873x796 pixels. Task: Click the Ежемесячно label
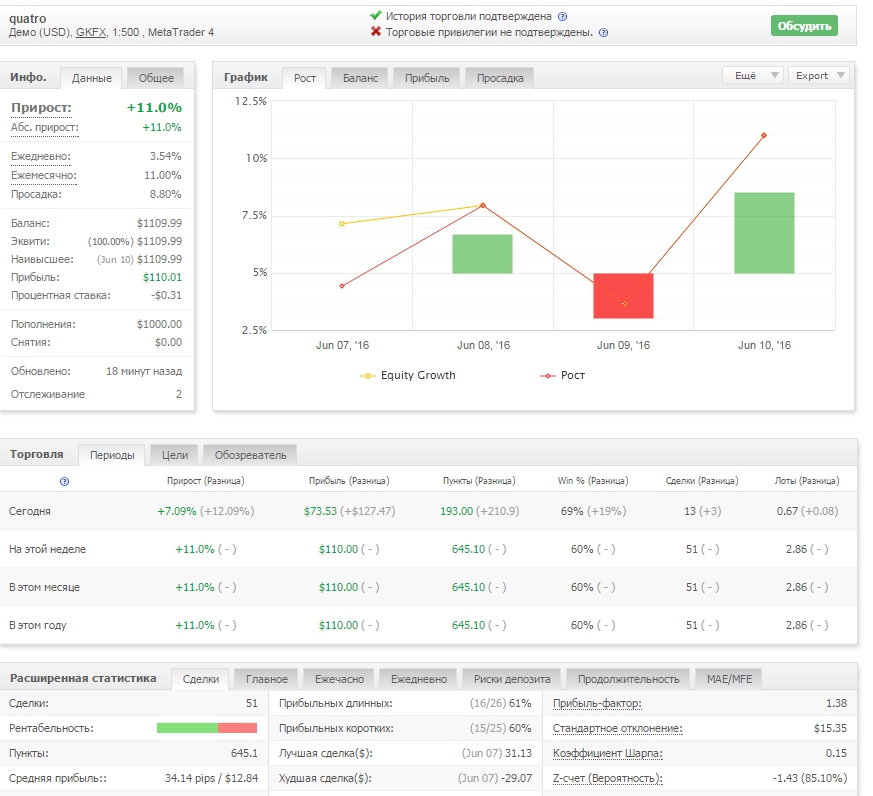pos(43,175)
